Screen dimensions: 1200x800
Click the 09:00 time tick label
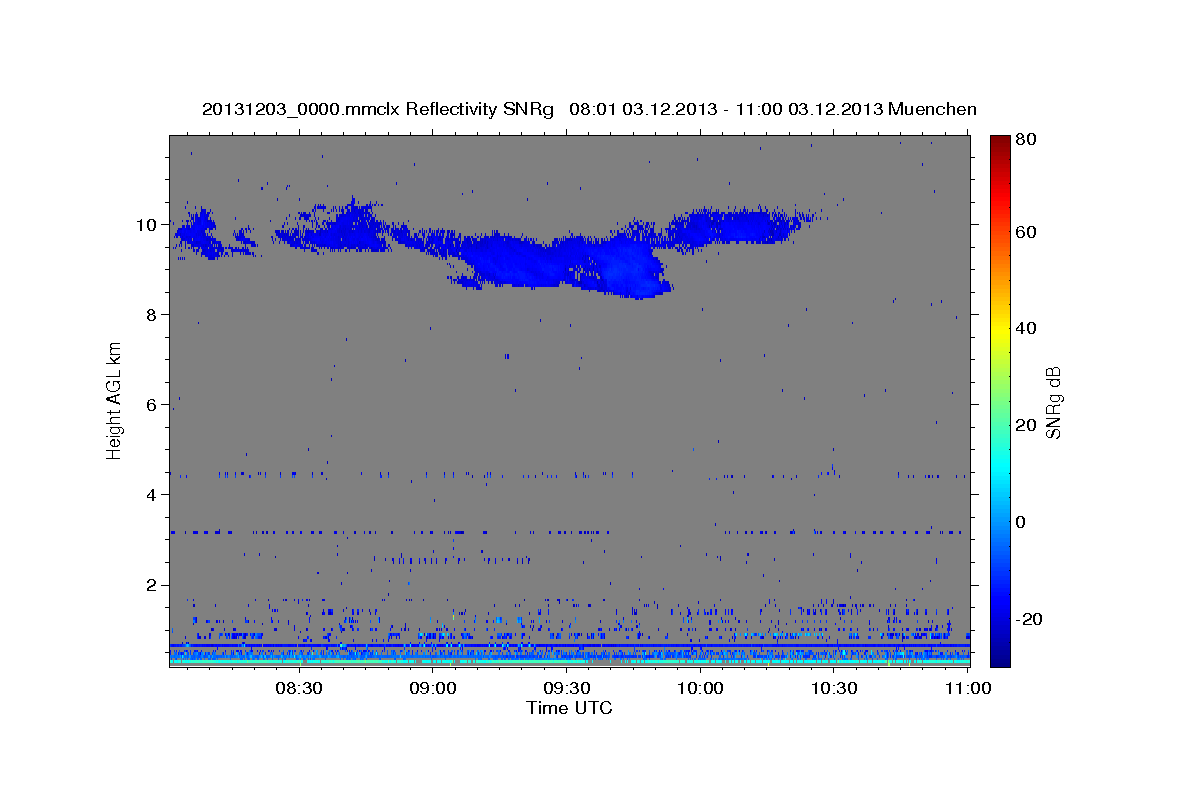point(433,688)
